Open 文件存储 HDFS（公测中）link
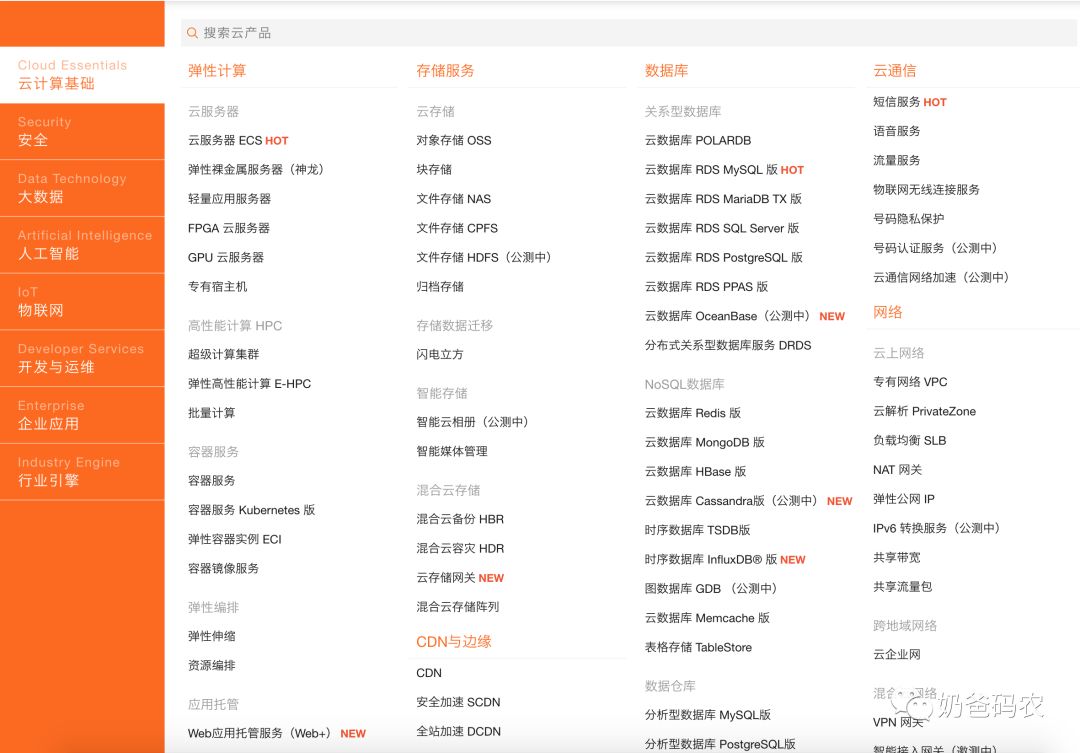Screen dimensions: 1080x753 click(x=484, y=258)
